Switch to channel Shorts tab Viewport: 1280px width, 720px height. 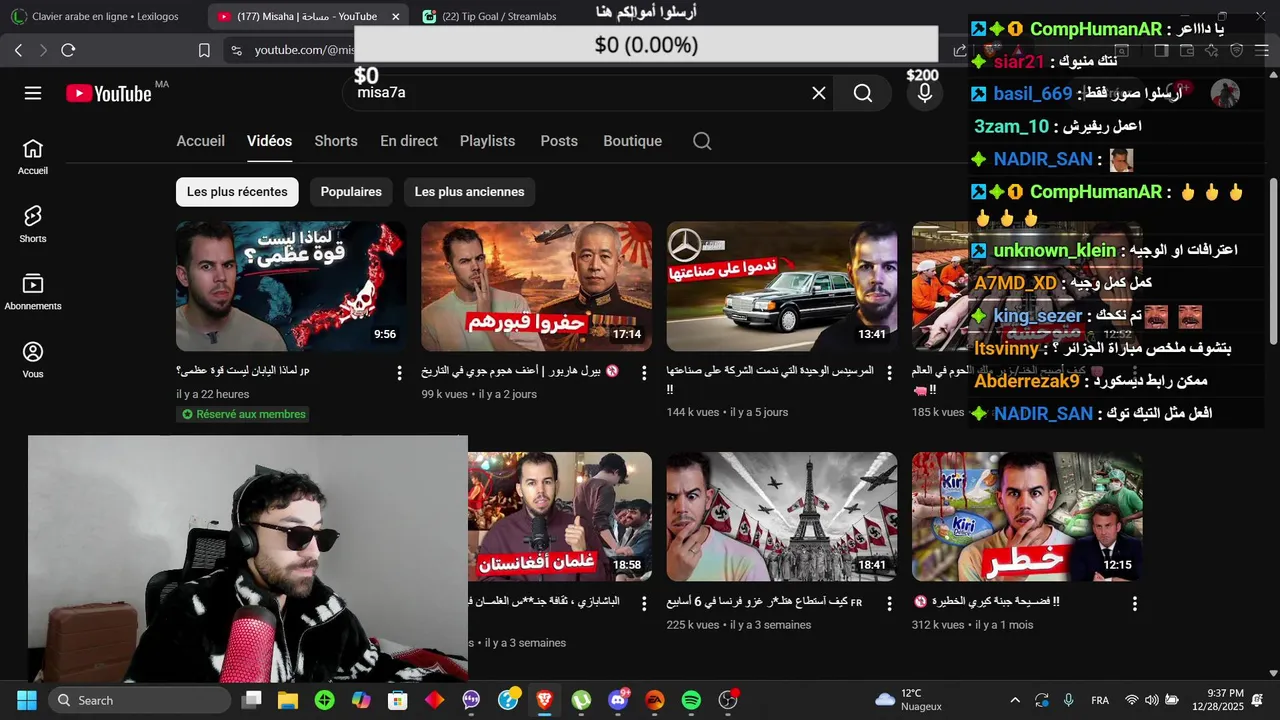tap(336, 141)
